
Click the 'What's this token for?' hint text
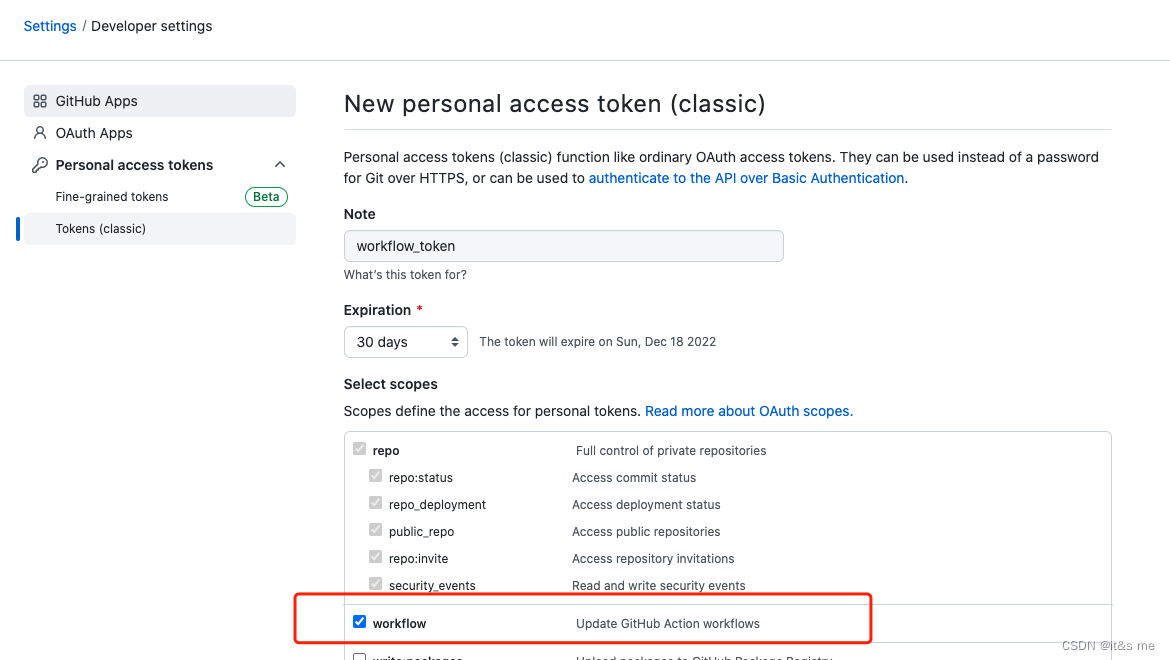click(405, 275)
